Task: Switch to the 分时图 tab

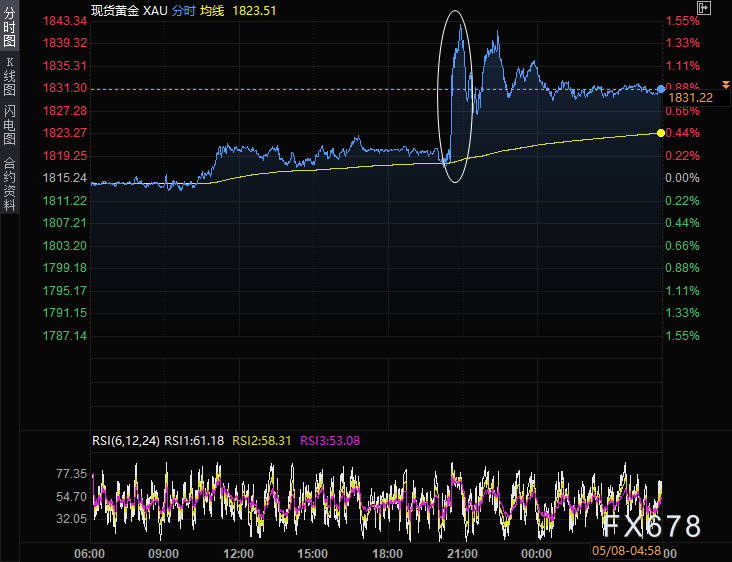Action: pos(9,26)
